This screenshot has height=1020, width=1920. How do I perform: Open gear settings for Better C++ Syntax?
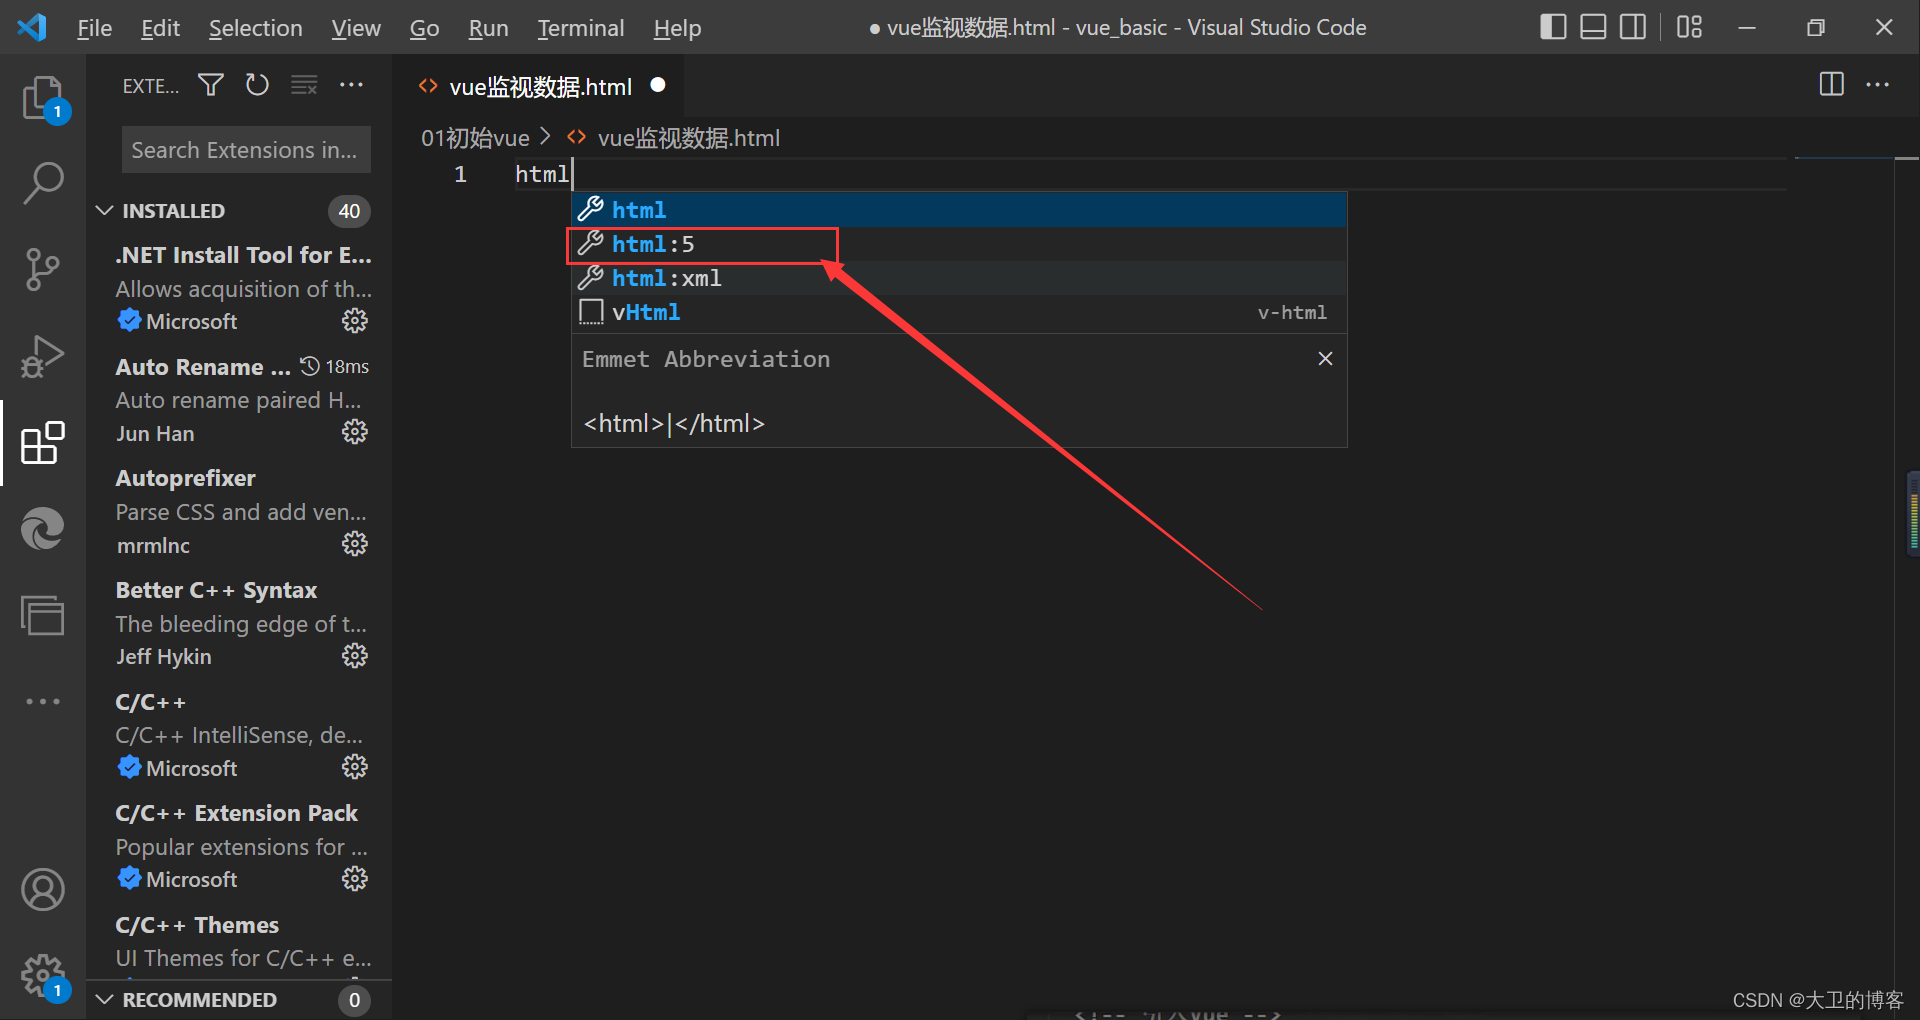[355, 656]
